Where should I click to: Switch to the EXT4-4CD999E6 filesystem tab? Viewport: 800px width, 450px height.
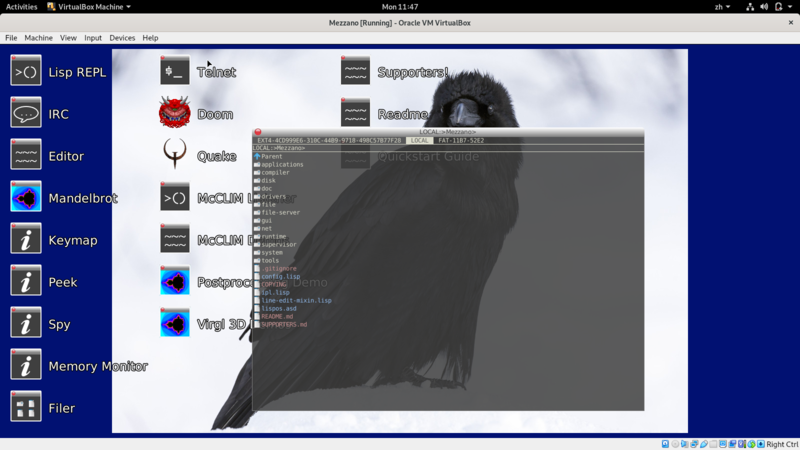point(329,140)
